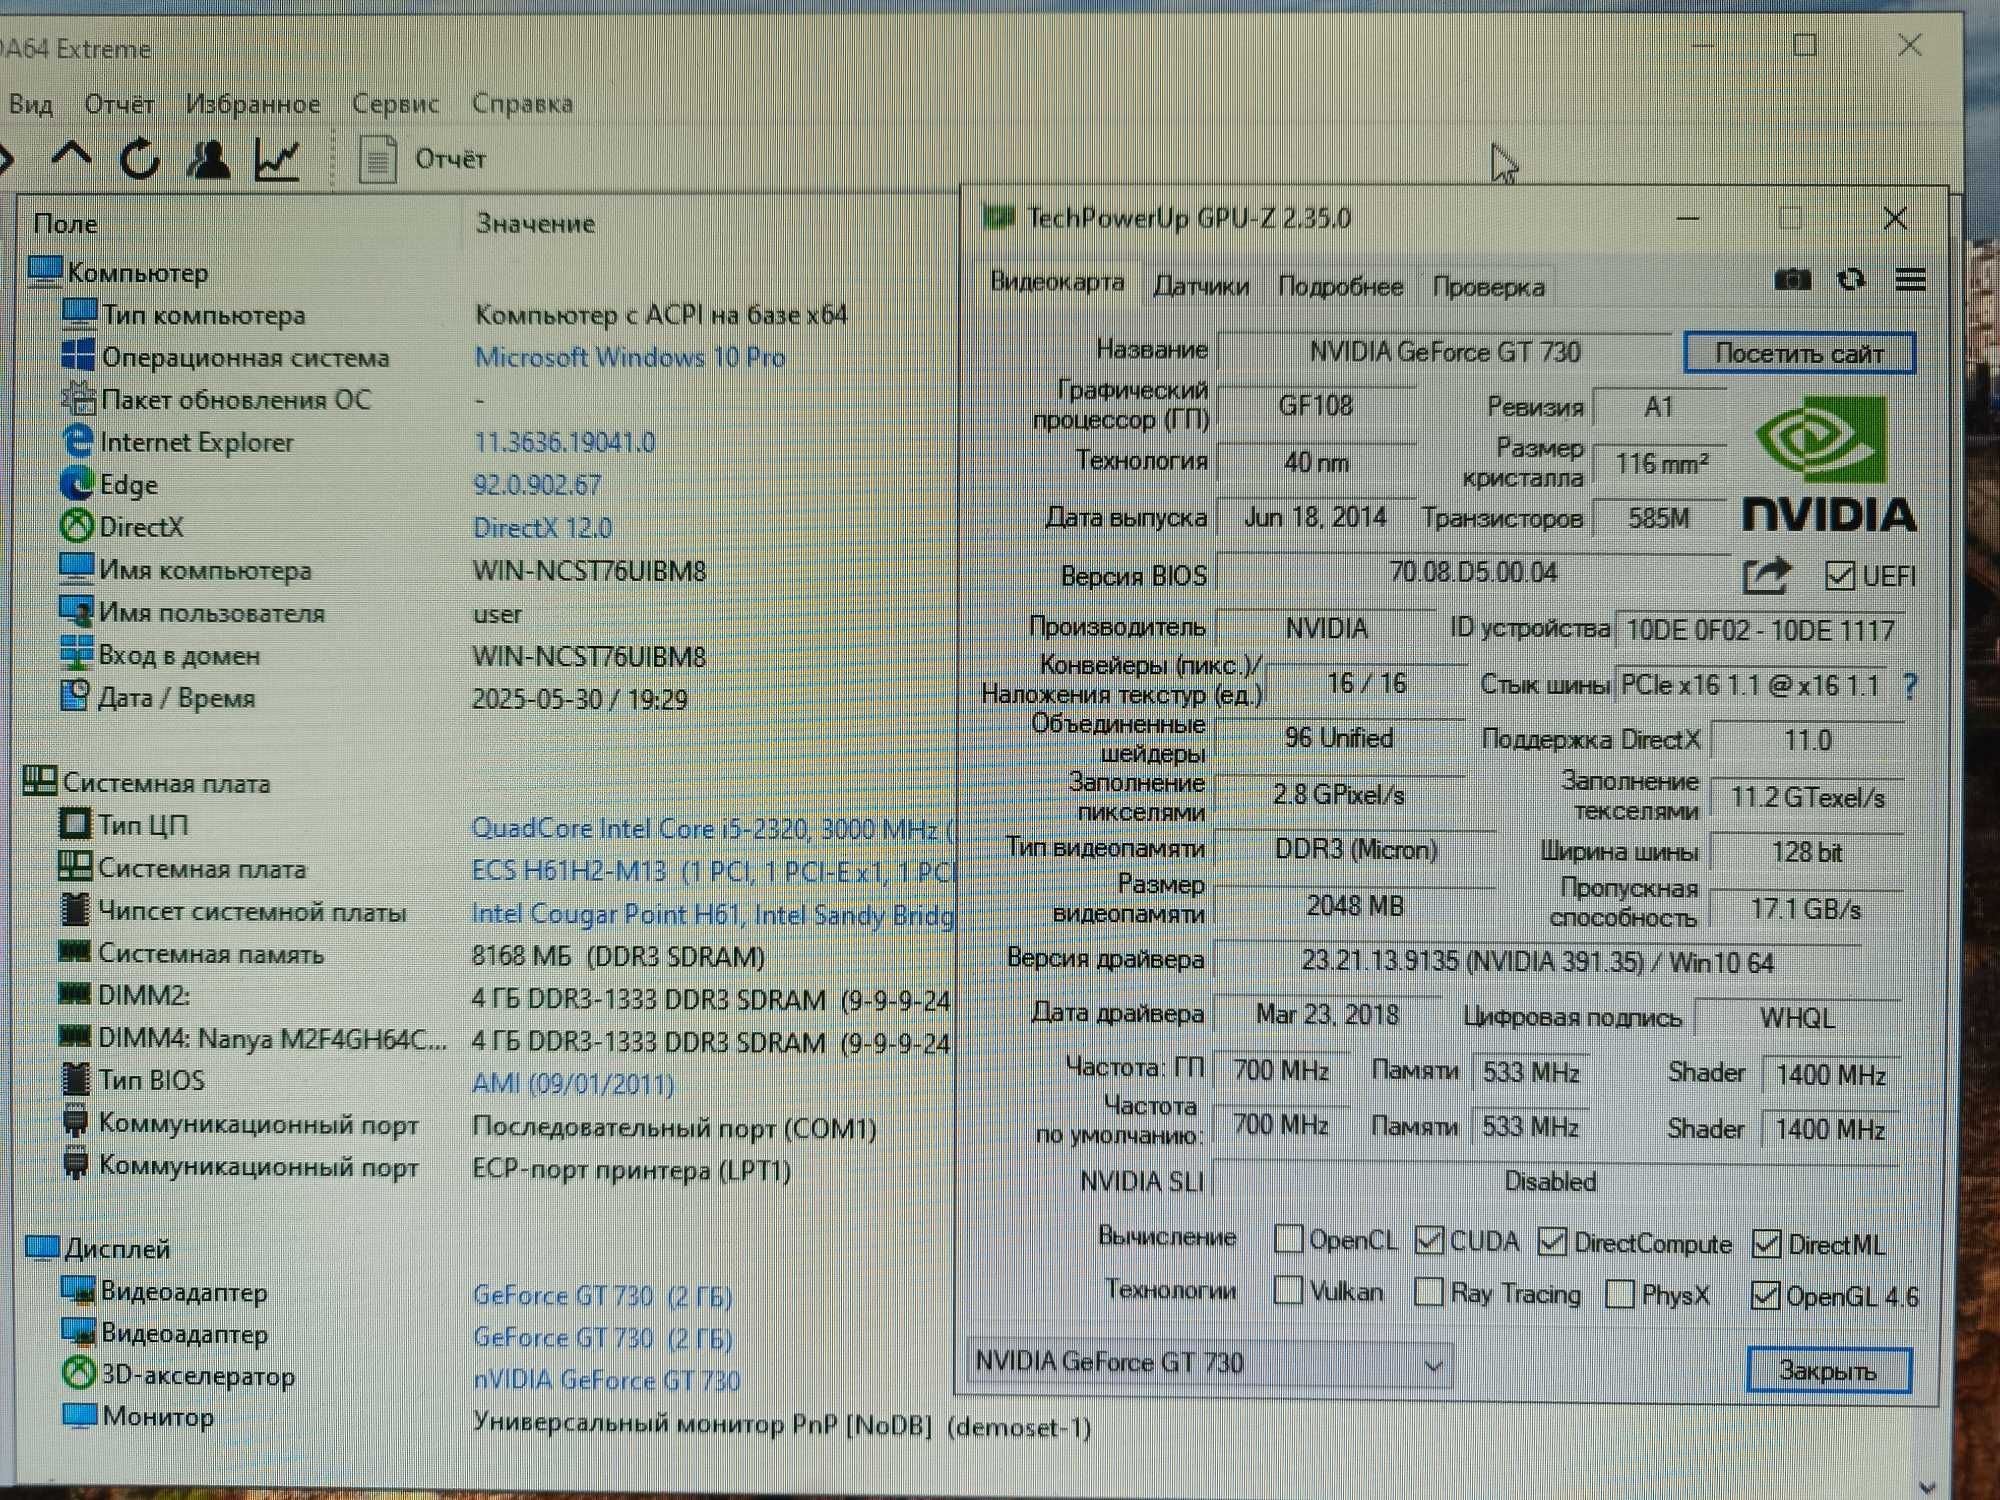2000x1500 pixels.
Task: Select the Тип BIOS chip icon
Action: point(75,1079)
